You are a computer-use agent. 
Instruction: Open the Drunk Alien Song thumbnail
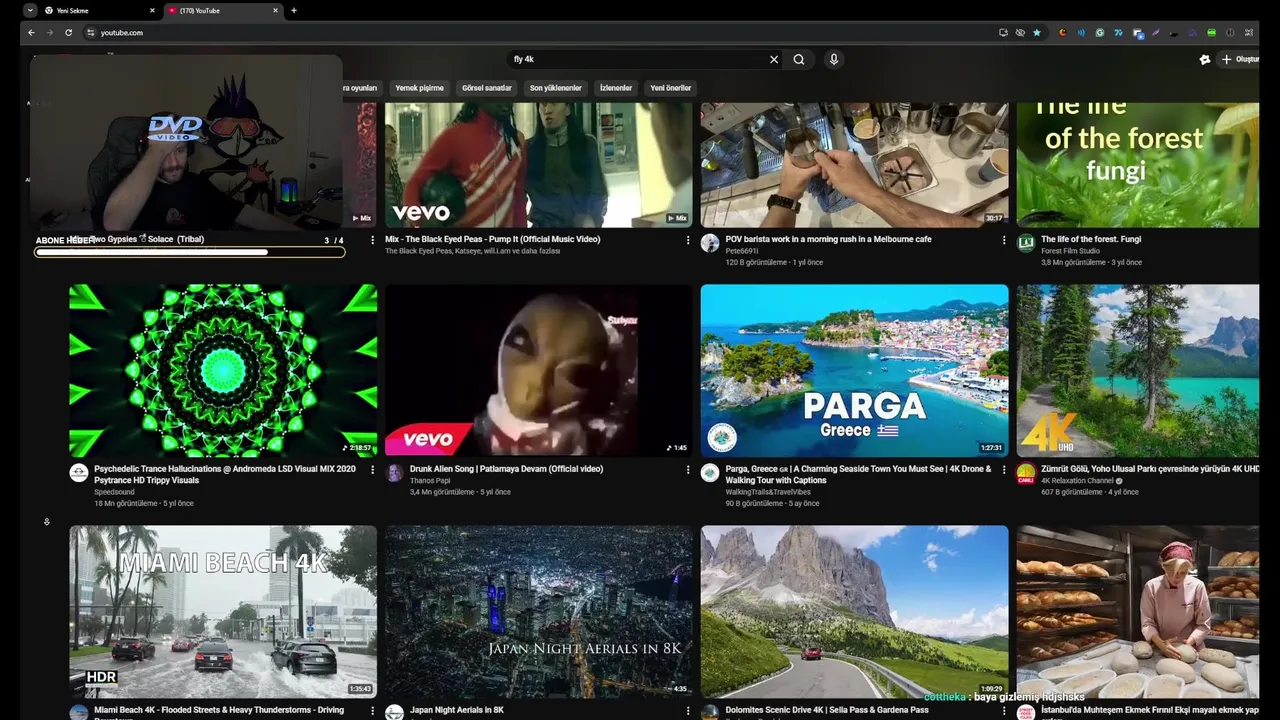[x=538, y=370]
